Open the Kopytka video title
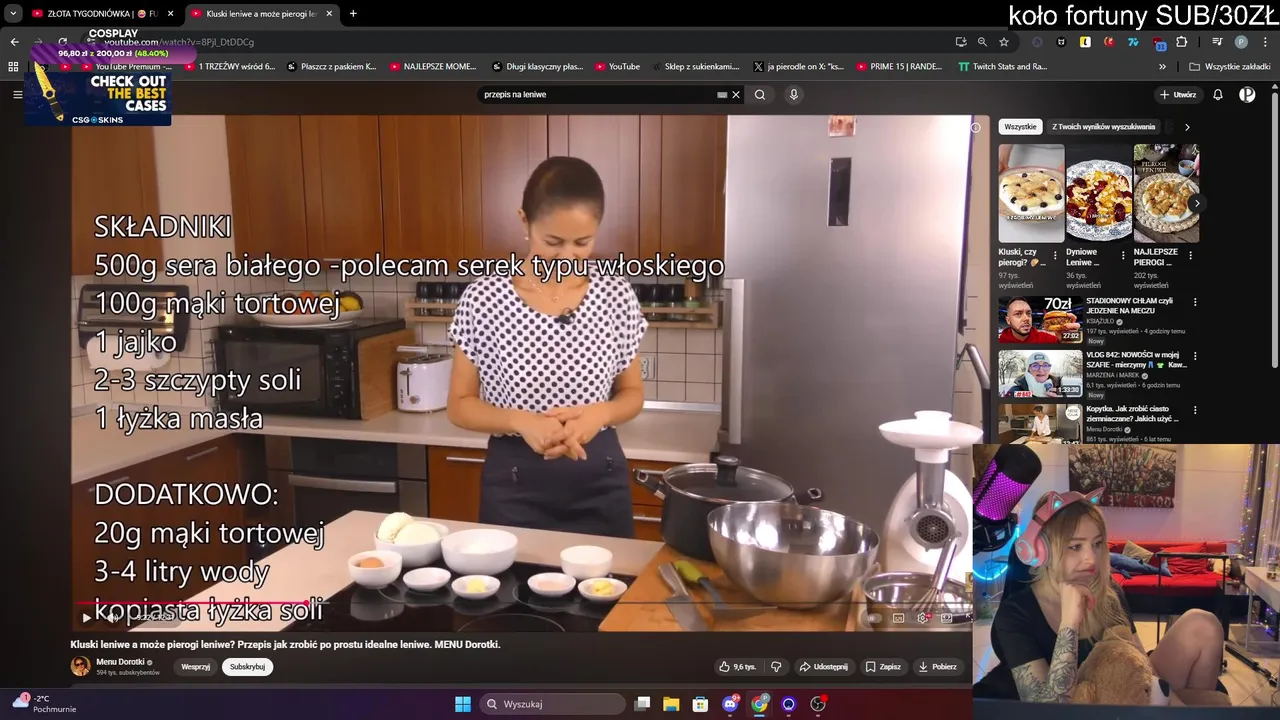Screen dimensions: 1280x720 (x=1132, y=414)
